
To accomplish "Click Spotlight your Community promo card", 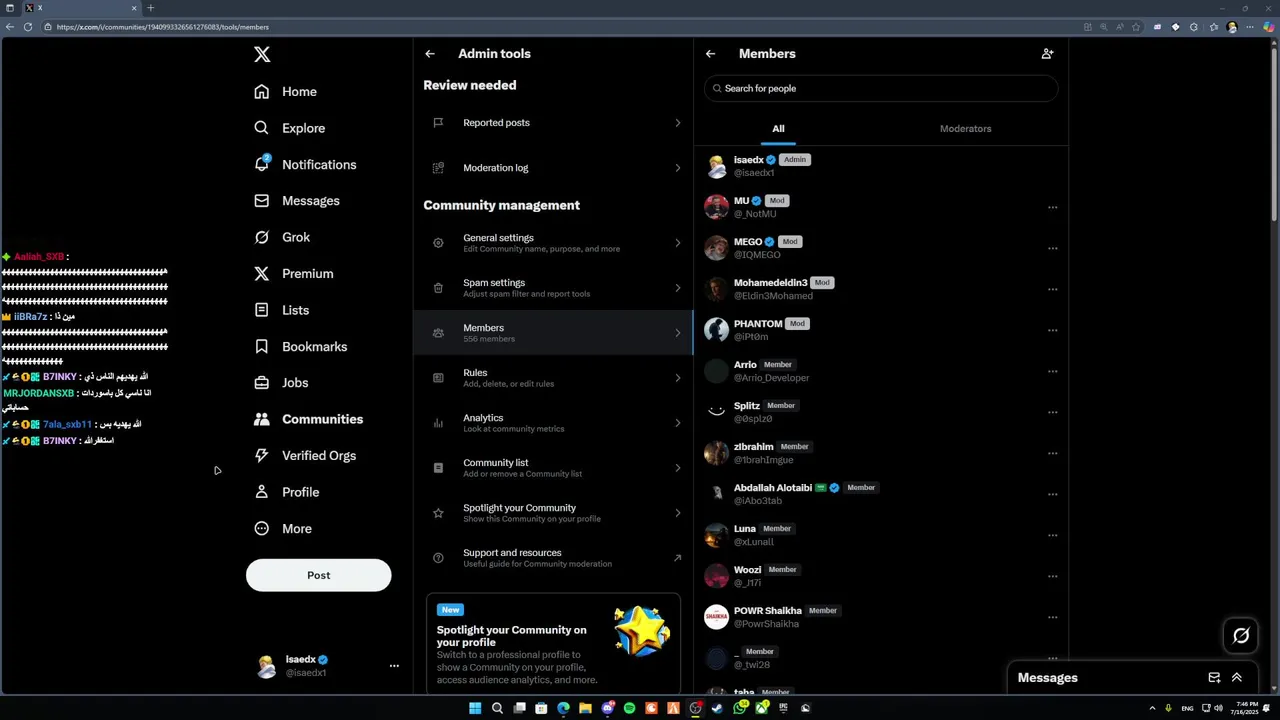I will click(x=553, y=643).
